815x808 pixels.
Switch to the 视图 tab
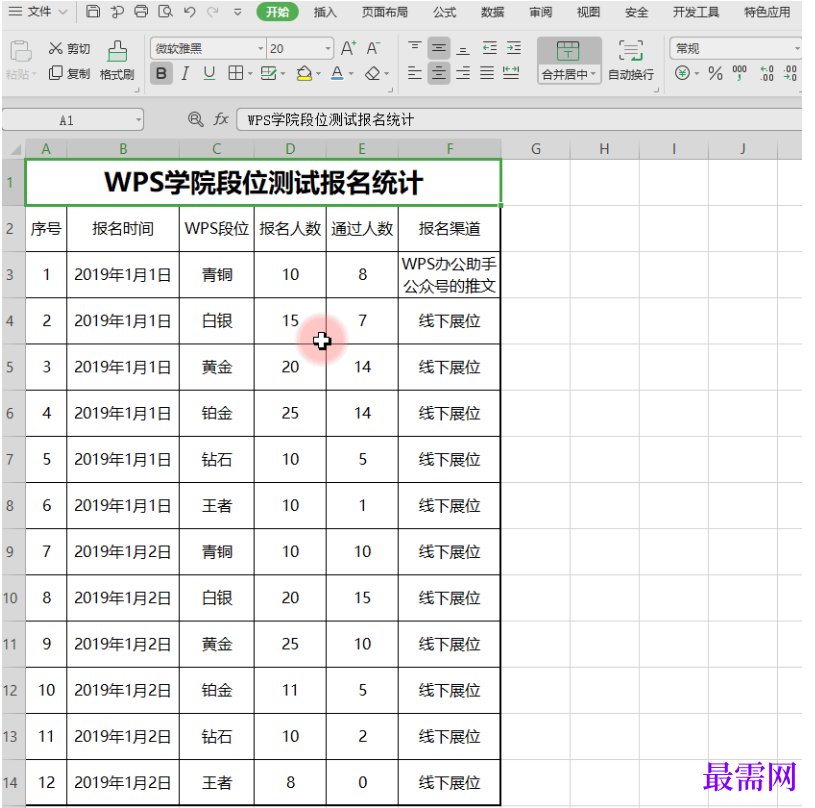pos(588,12)
